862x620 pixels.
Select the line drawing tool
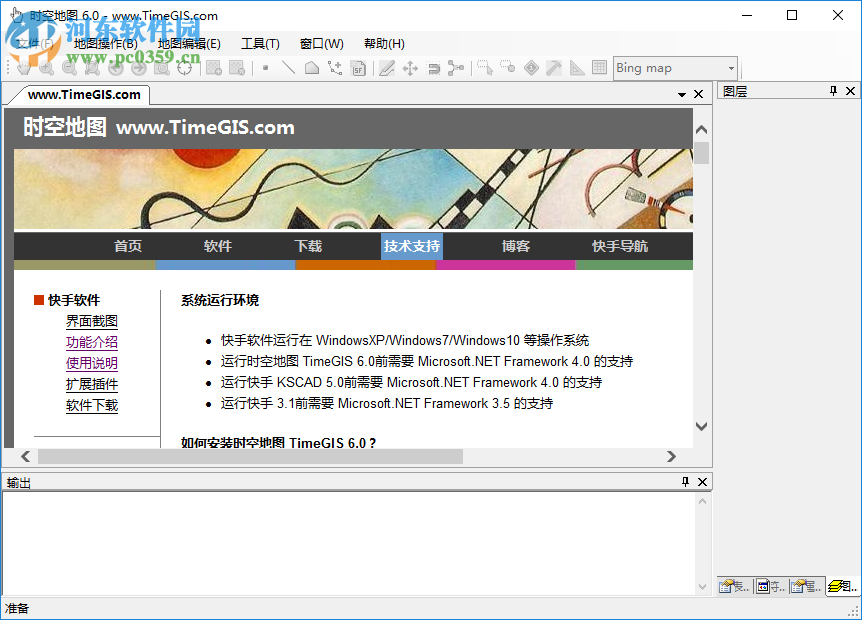[x=288, y=68]
